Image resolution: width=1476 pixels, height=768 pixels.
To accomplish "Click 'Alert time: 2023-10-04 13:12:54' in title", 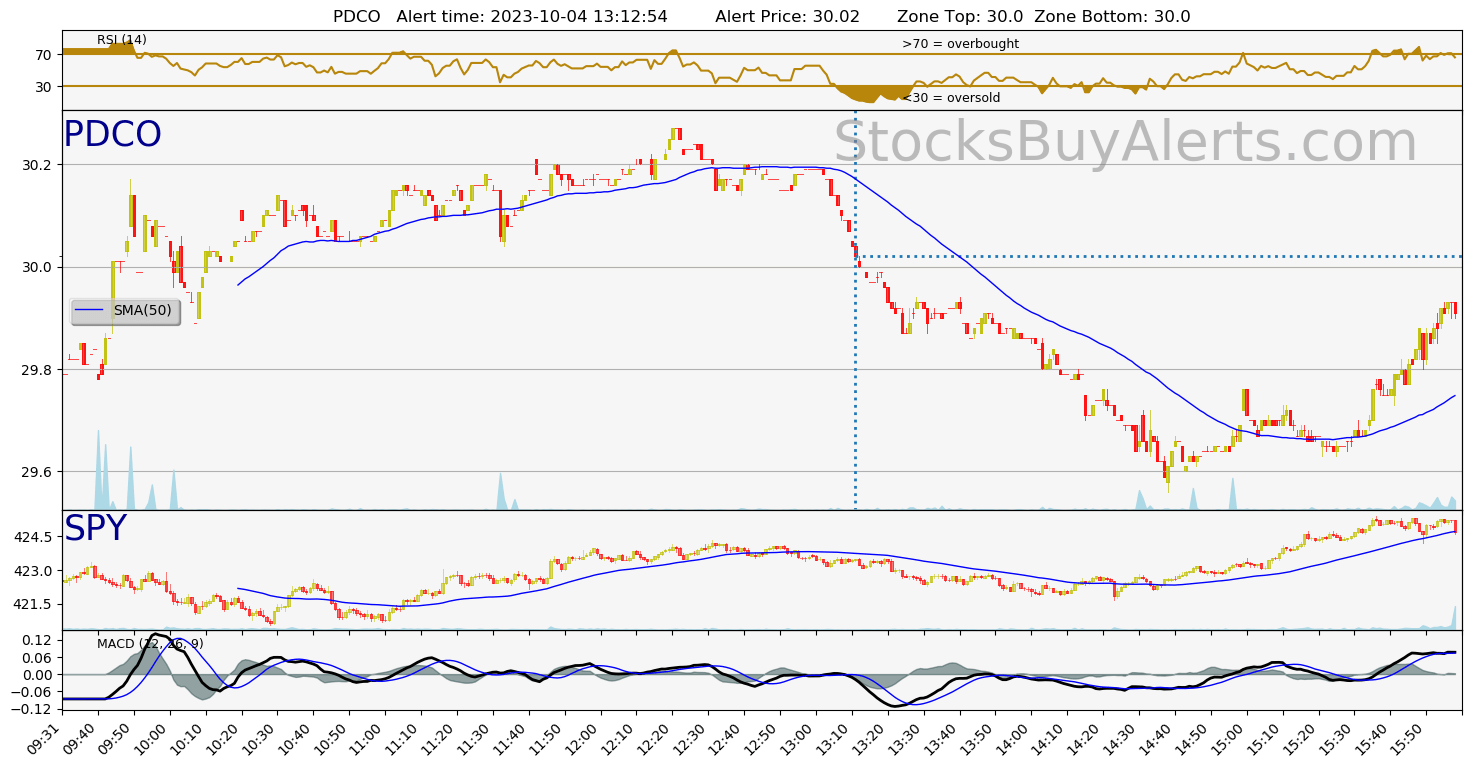I will [532, 17].
